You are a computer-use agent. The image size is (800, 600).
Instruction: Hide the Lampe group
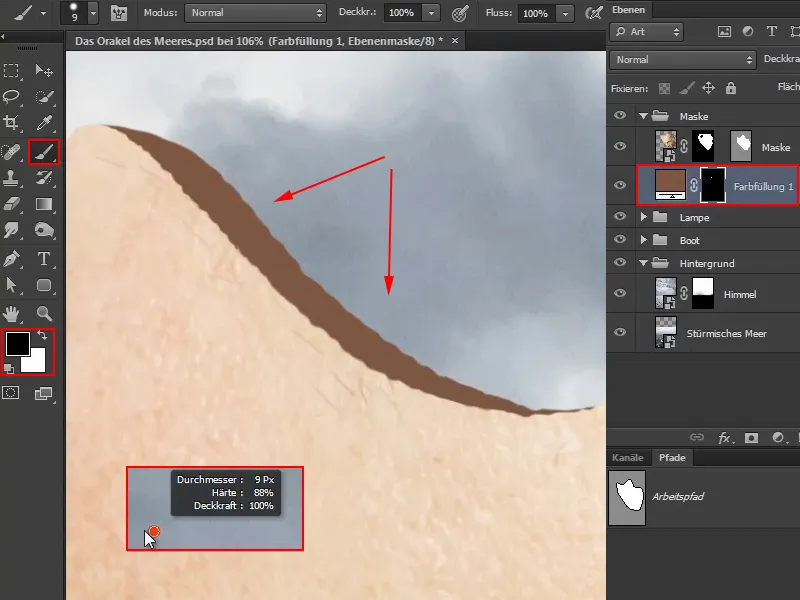pyautogui.click(x=620, y=216)
